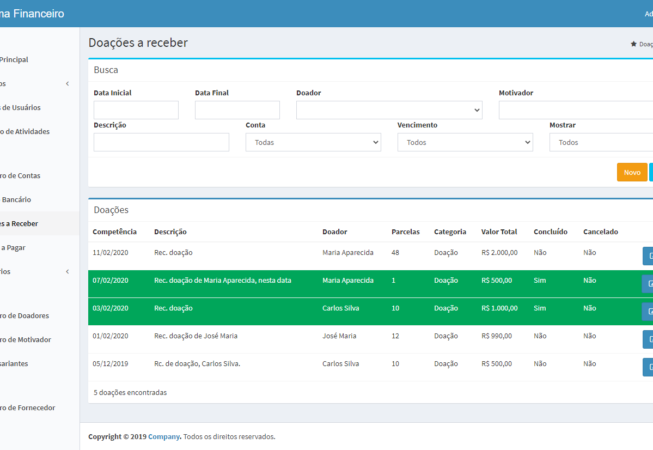
Task: Click the edit icon on the 05/12/2019 donation row
Action: [x=648, y=366]
